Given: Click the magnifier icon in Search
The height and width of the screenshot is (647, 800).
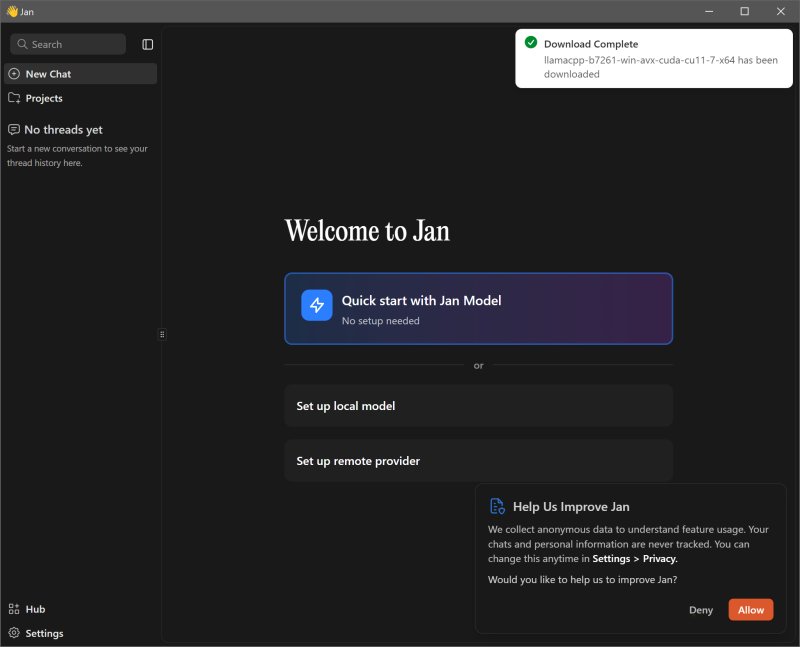Looking at the screenshot, I should [x=22, y=44].
